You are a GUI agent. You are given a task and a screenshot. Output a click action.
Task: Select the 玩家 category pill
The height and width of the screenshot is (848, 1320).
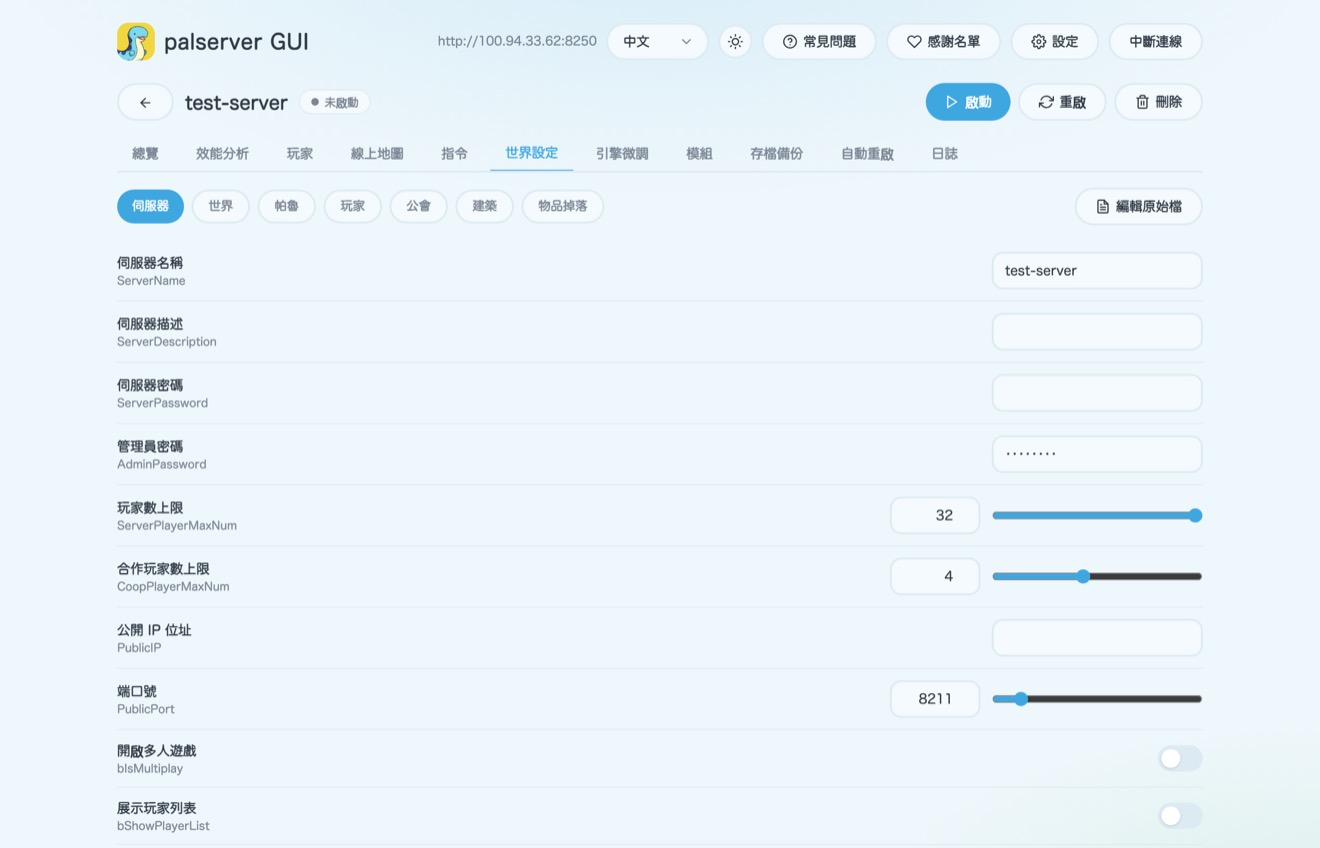[353, 206]
